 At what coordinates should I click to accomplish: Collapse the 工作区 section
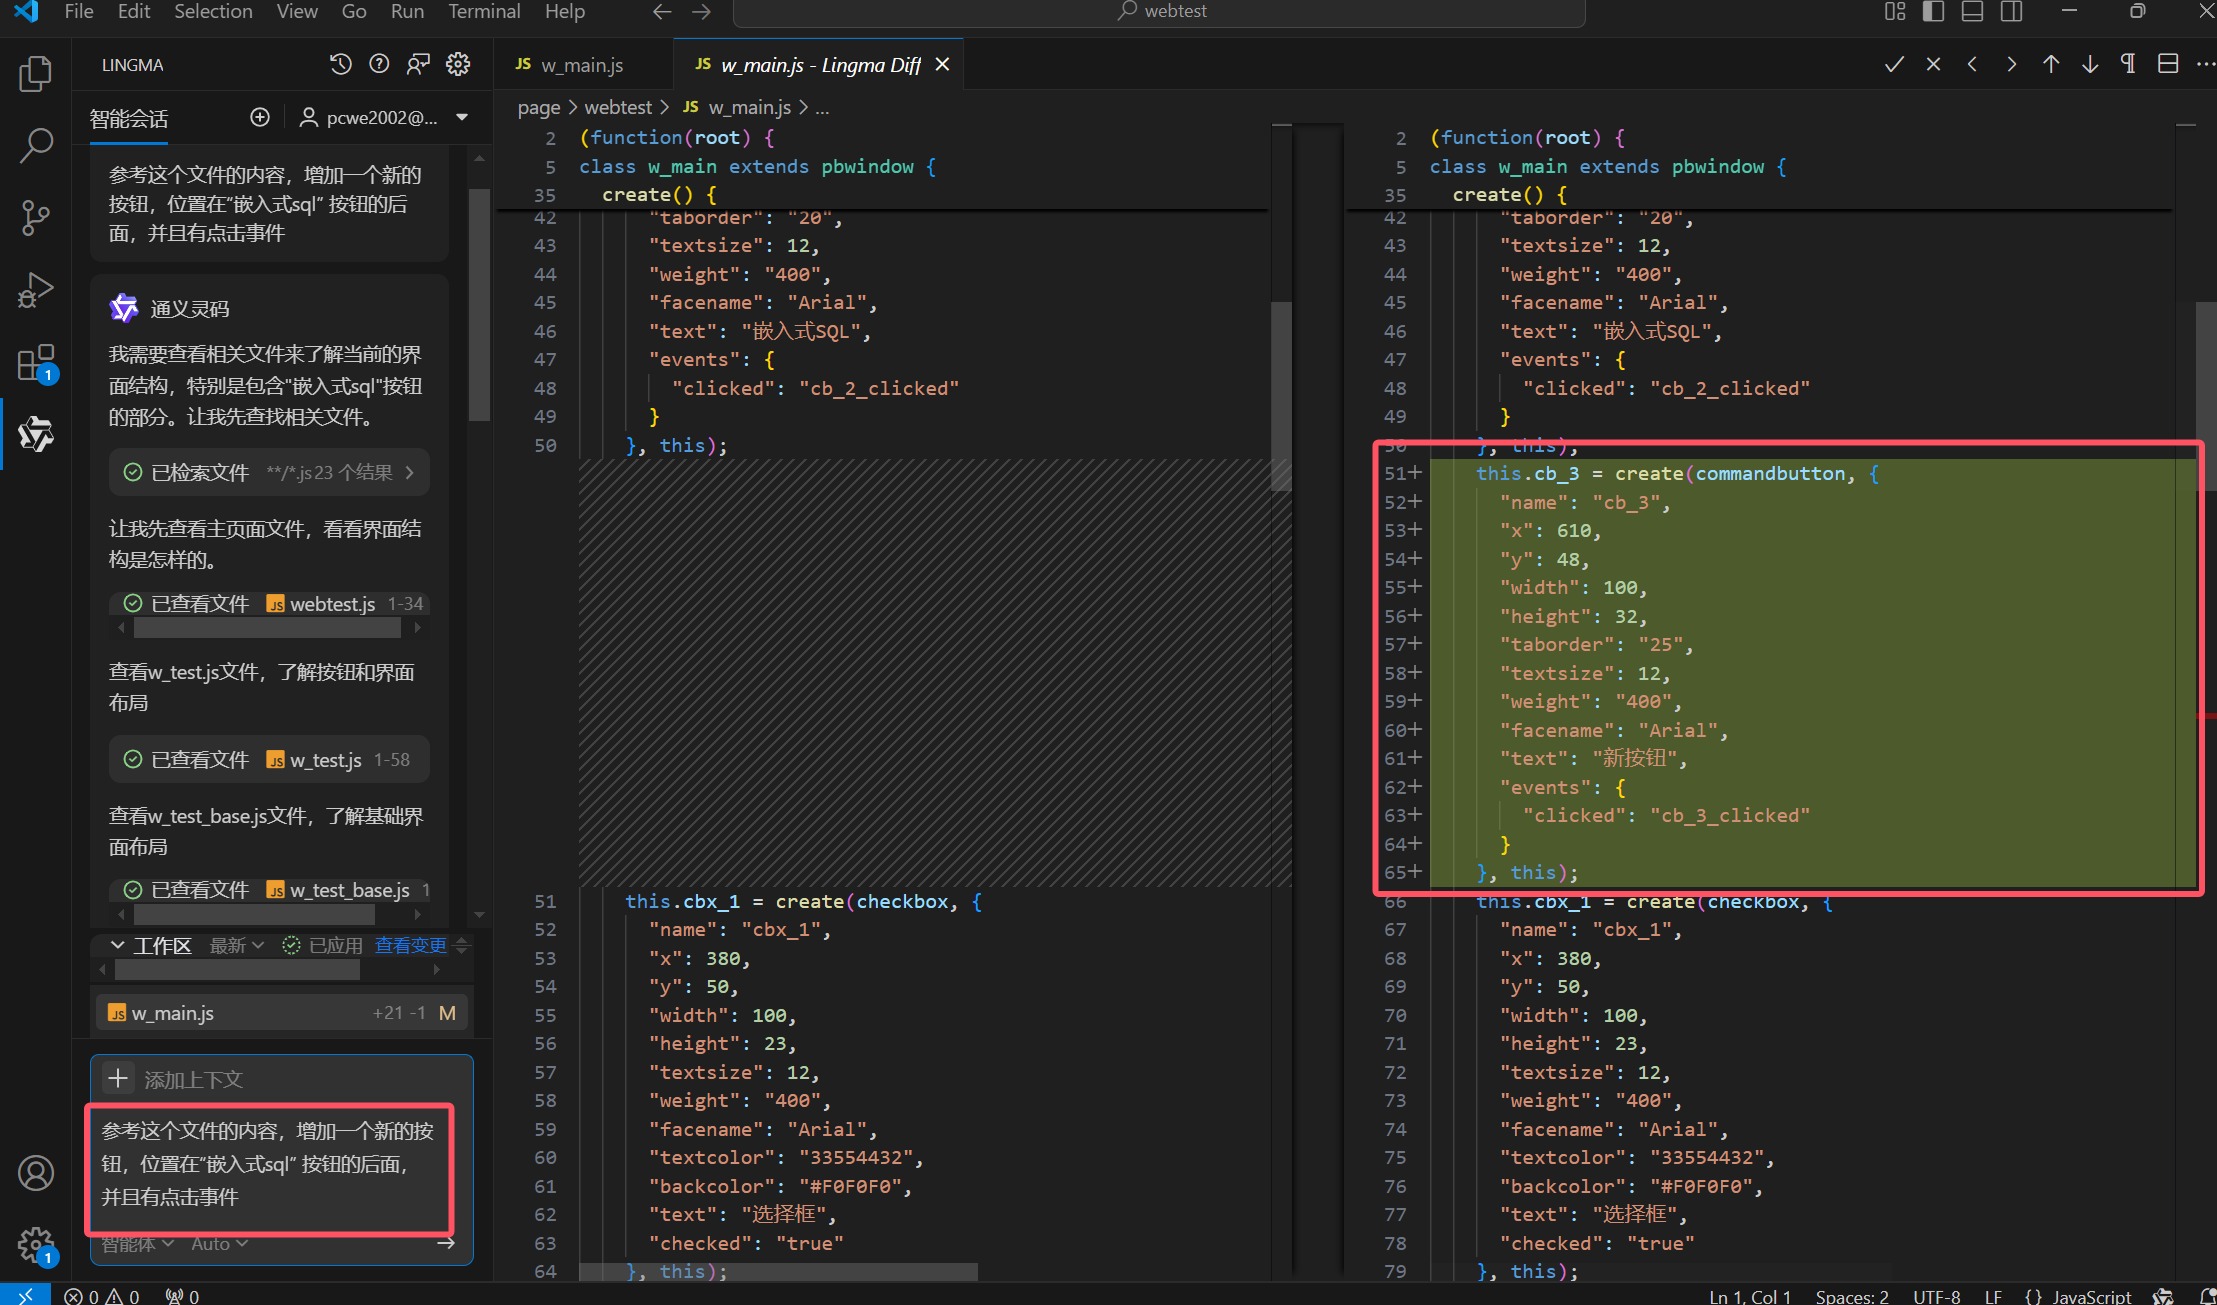click(x=117, y=945)
